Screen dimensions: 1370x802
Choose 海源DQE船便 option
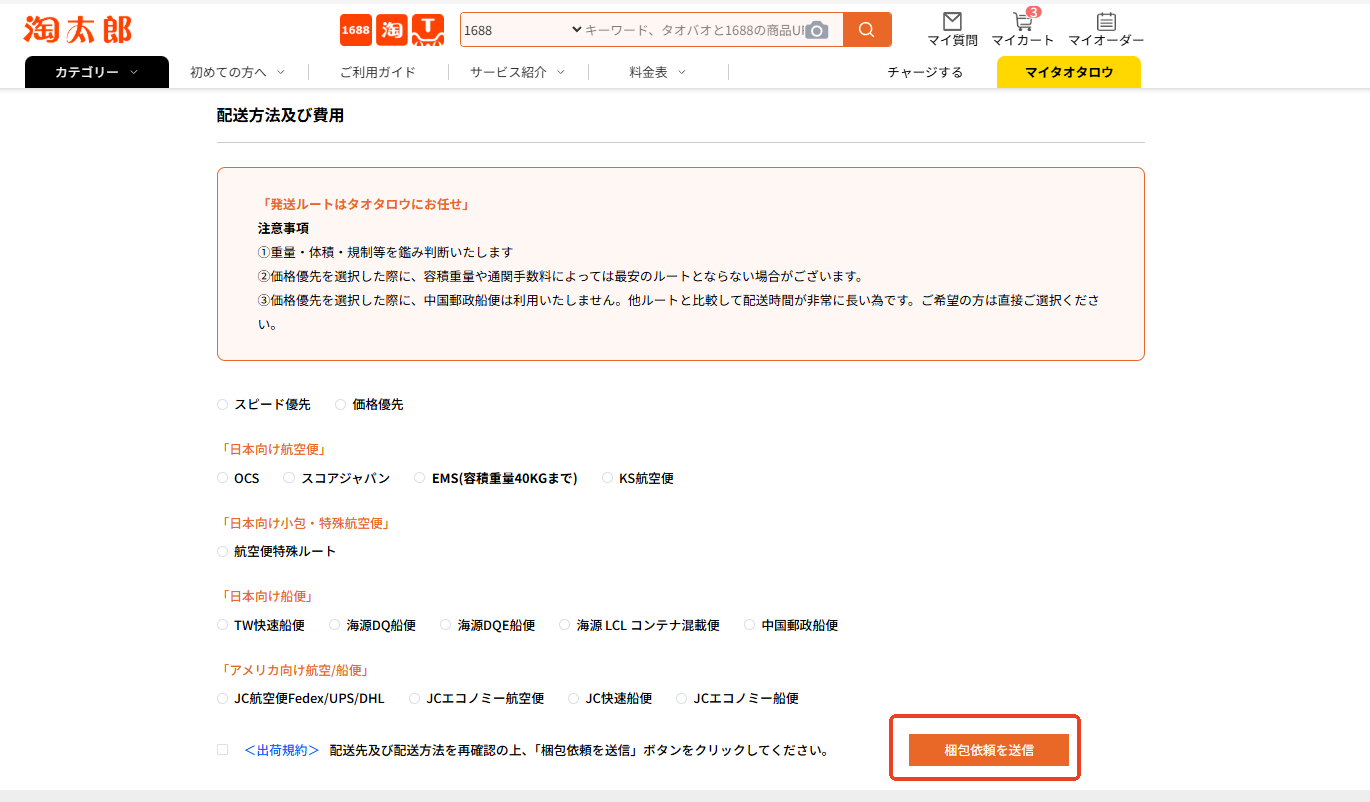click(x=446, y=625)
